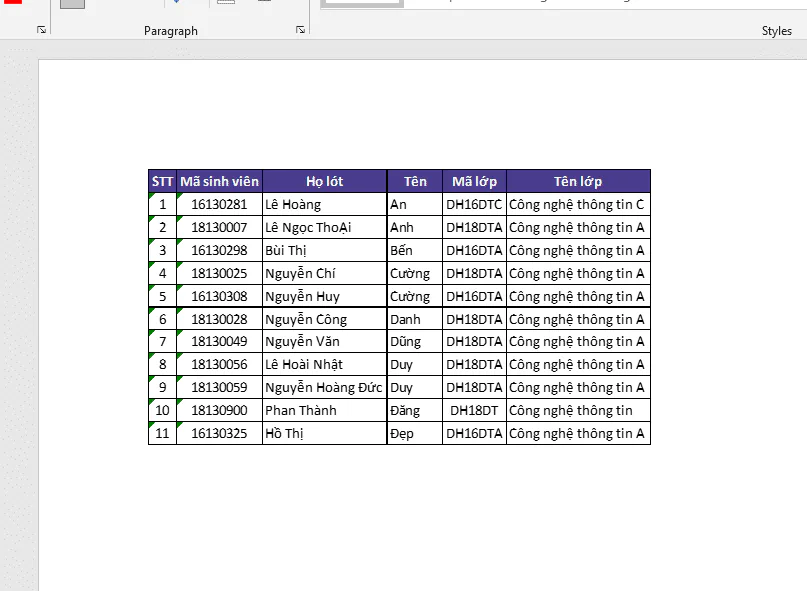Open the Font dialog launcher left of Paragraph
The image size is (807, 591).
click(x=41, y=30)
